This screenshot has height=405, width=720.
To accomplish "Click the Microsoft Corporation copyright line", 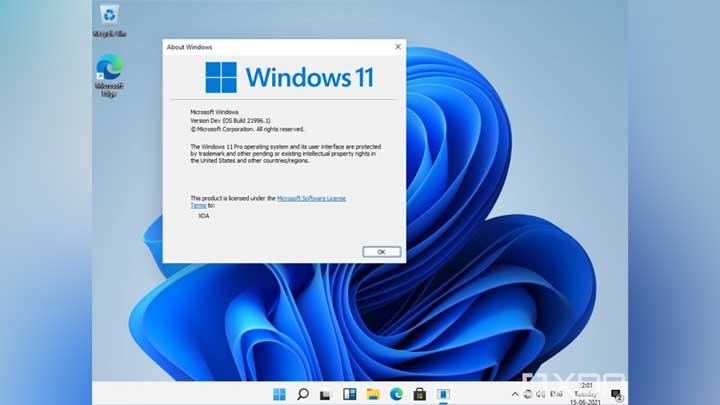I will (x=248, y=129).
